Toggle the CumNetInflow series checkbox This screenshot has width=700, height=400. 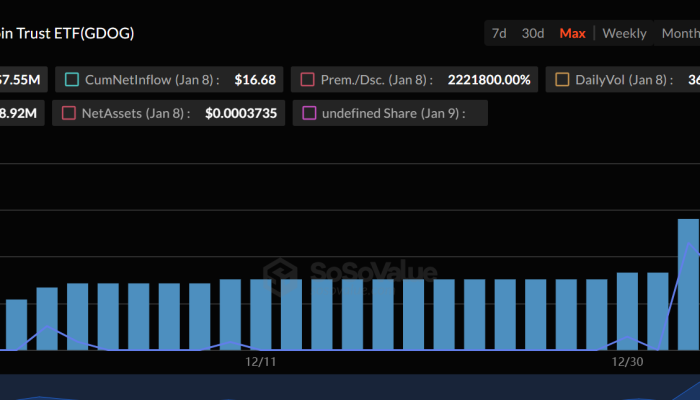click(x=72, y=79)
